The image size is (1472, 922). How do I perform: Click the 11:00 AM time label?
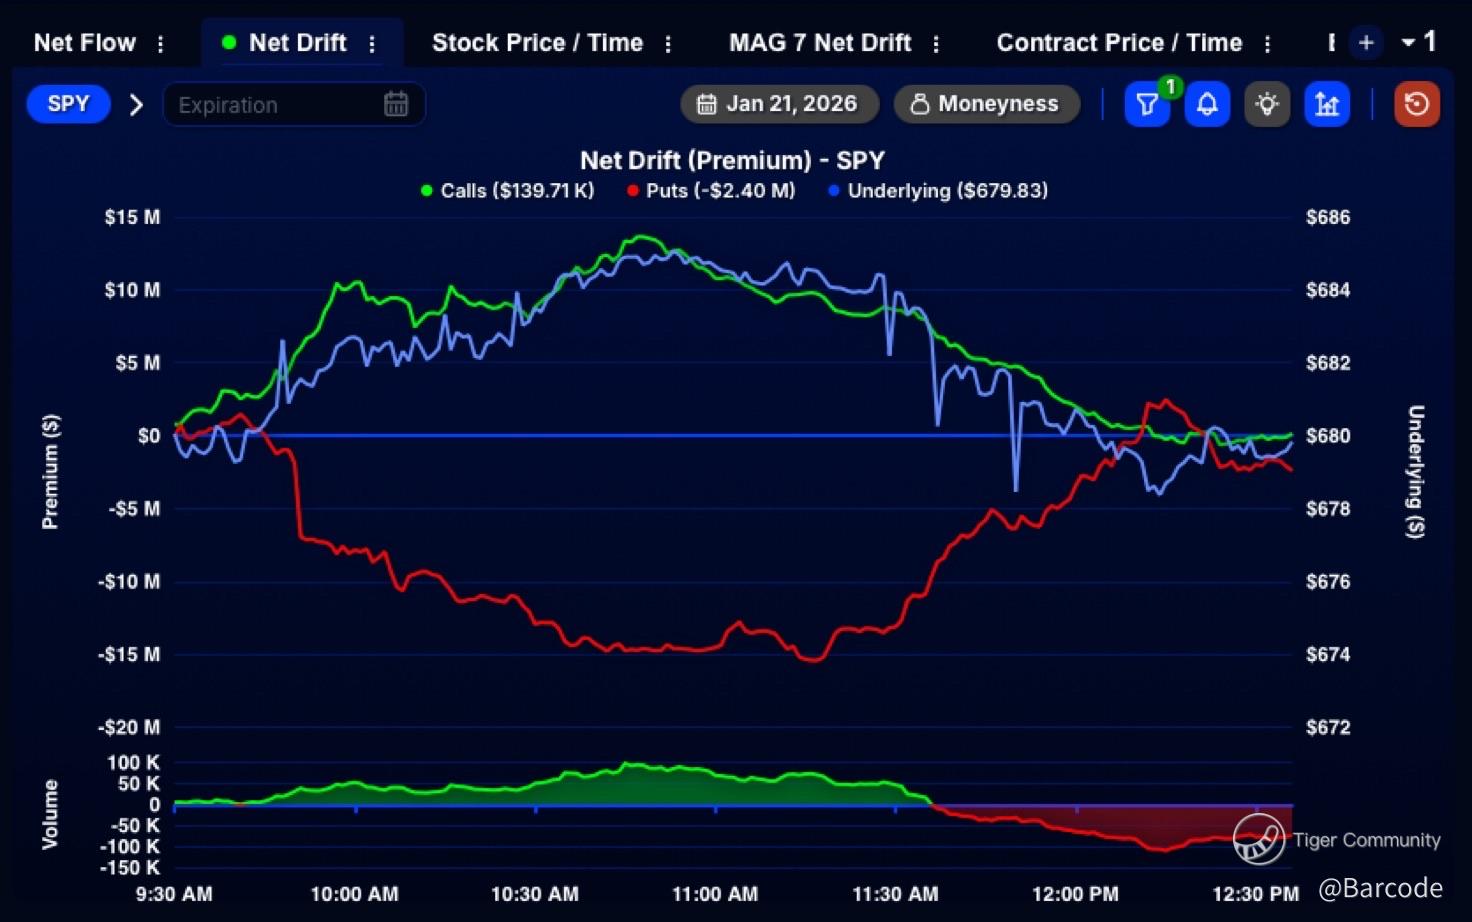click(x=715, y=894)
